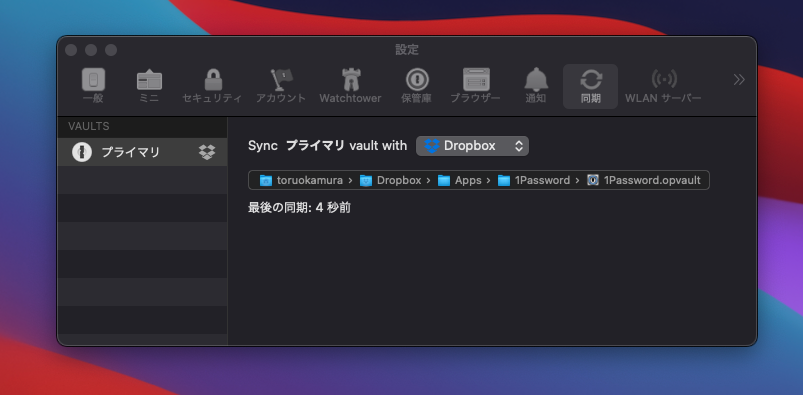Show more toolbar items via double chevron

click(738, 79)
